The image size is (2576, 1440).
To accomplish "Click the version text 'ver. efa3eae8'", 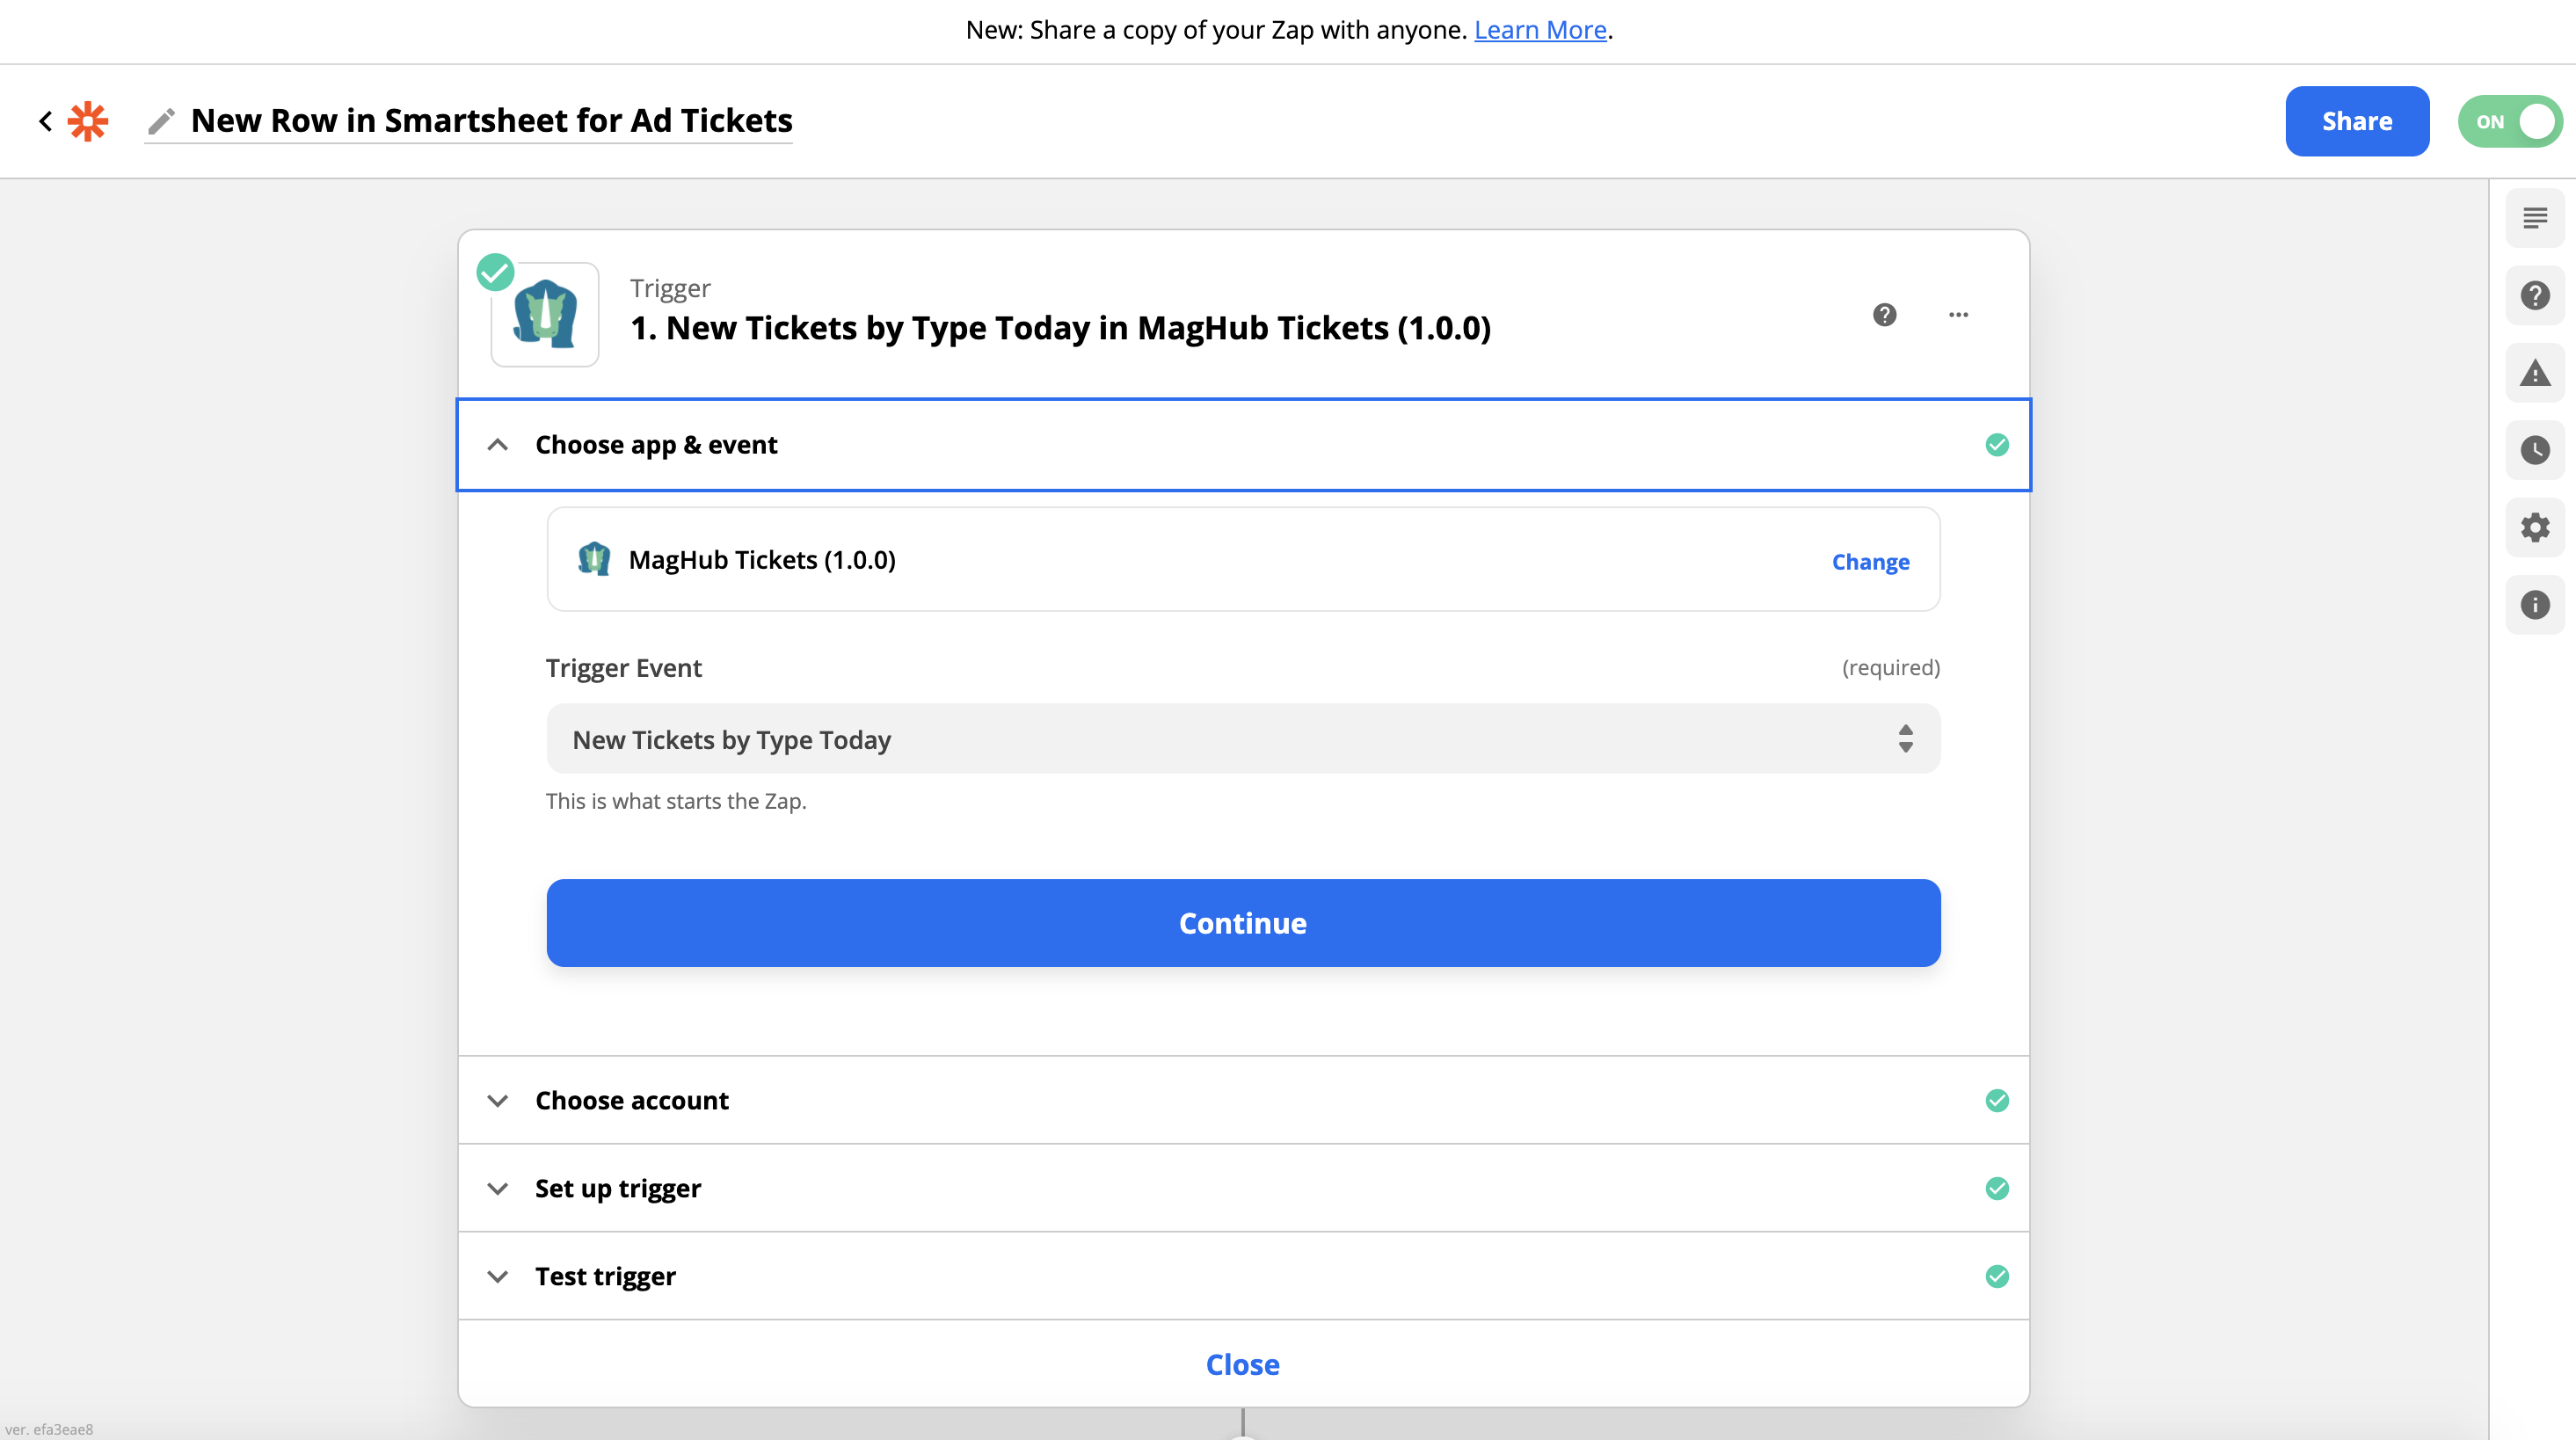I will coord(49,1429).
